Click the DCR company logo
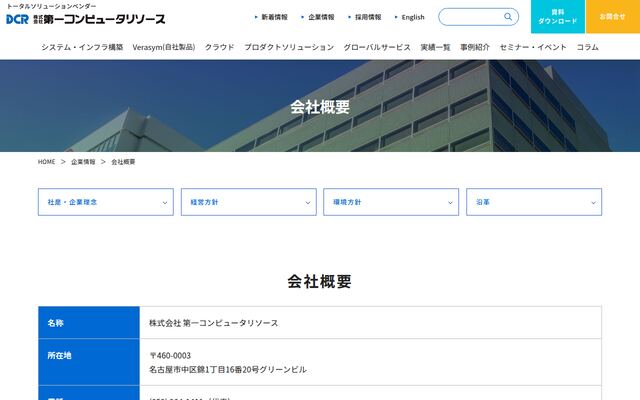Image resolution: width=640 pixels, height=400 pixels. coord(86,19)
